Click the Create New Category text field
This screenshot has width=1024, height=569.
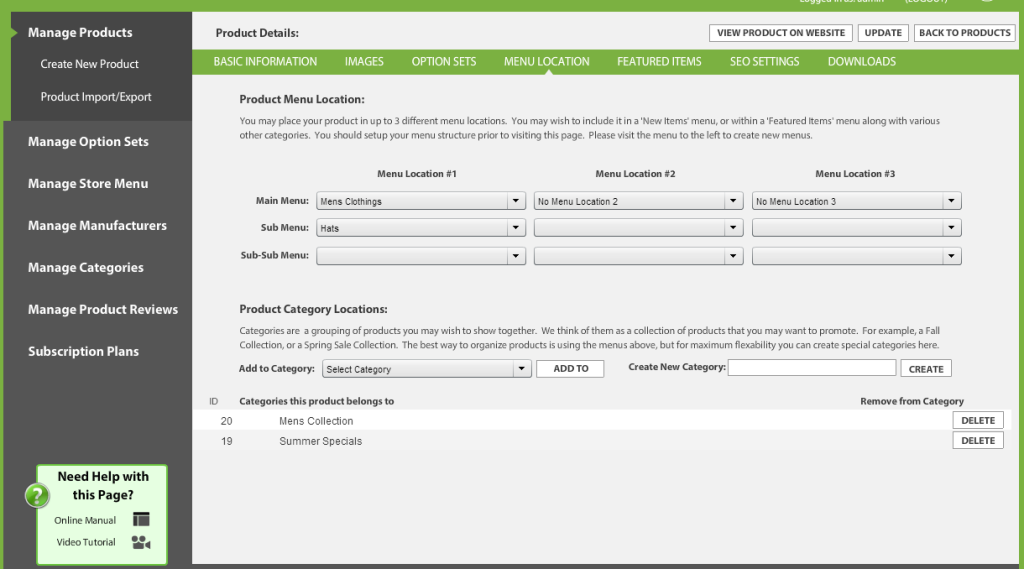coord(812,368)
